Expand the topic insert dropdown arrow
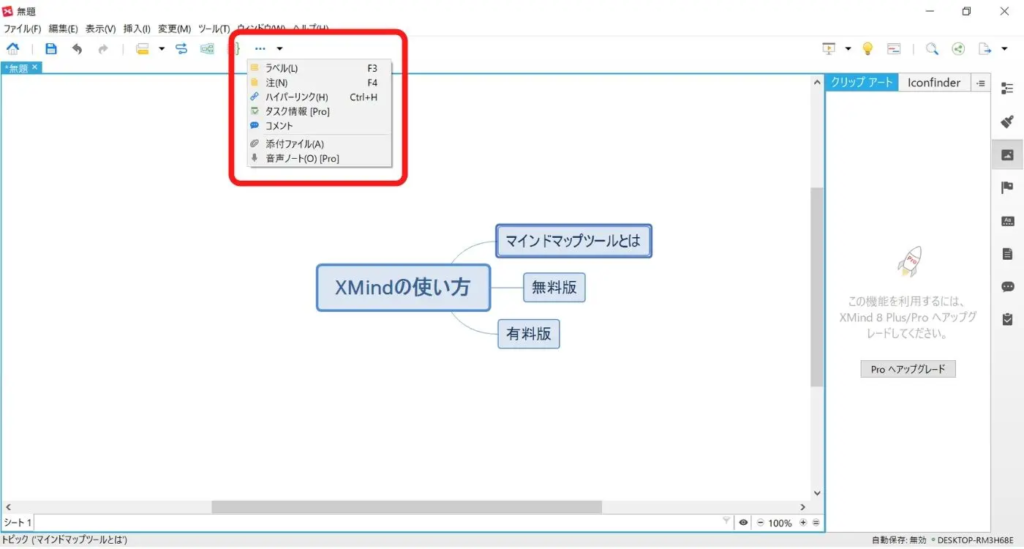Screen dimensions: 1024x549 tap(161, 49)
